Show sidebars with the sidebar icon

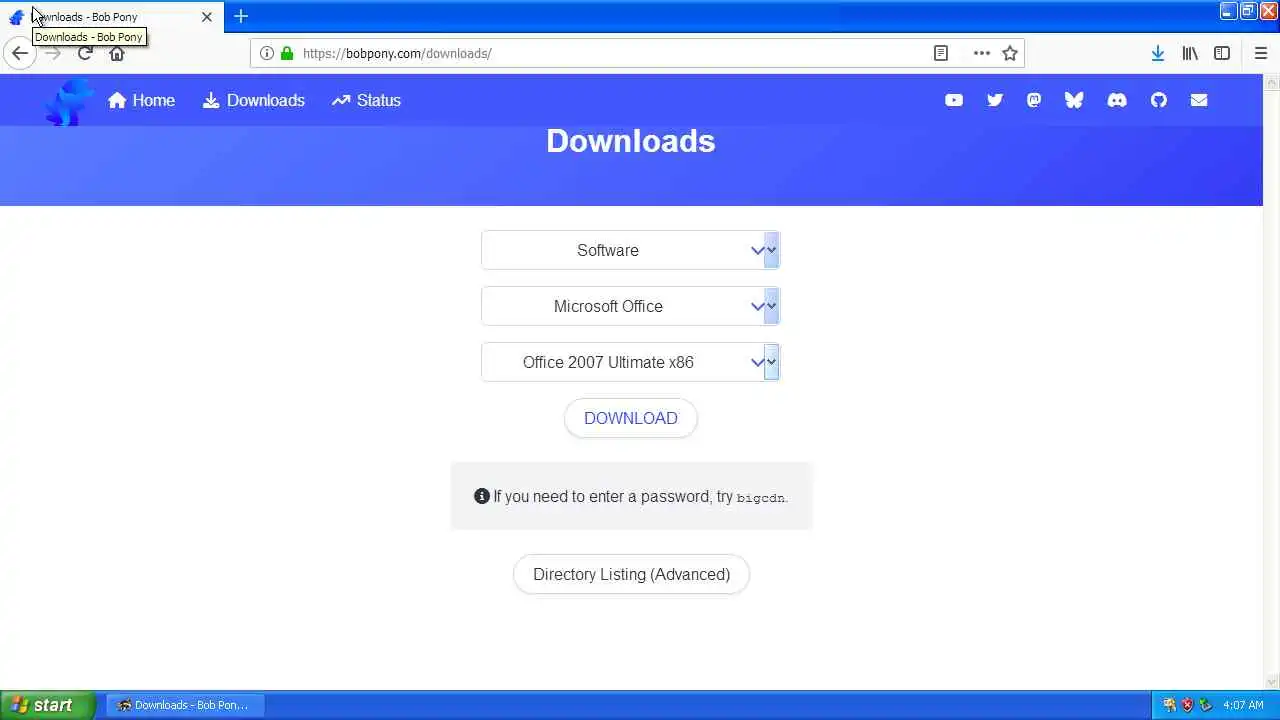click(1222, 53)
